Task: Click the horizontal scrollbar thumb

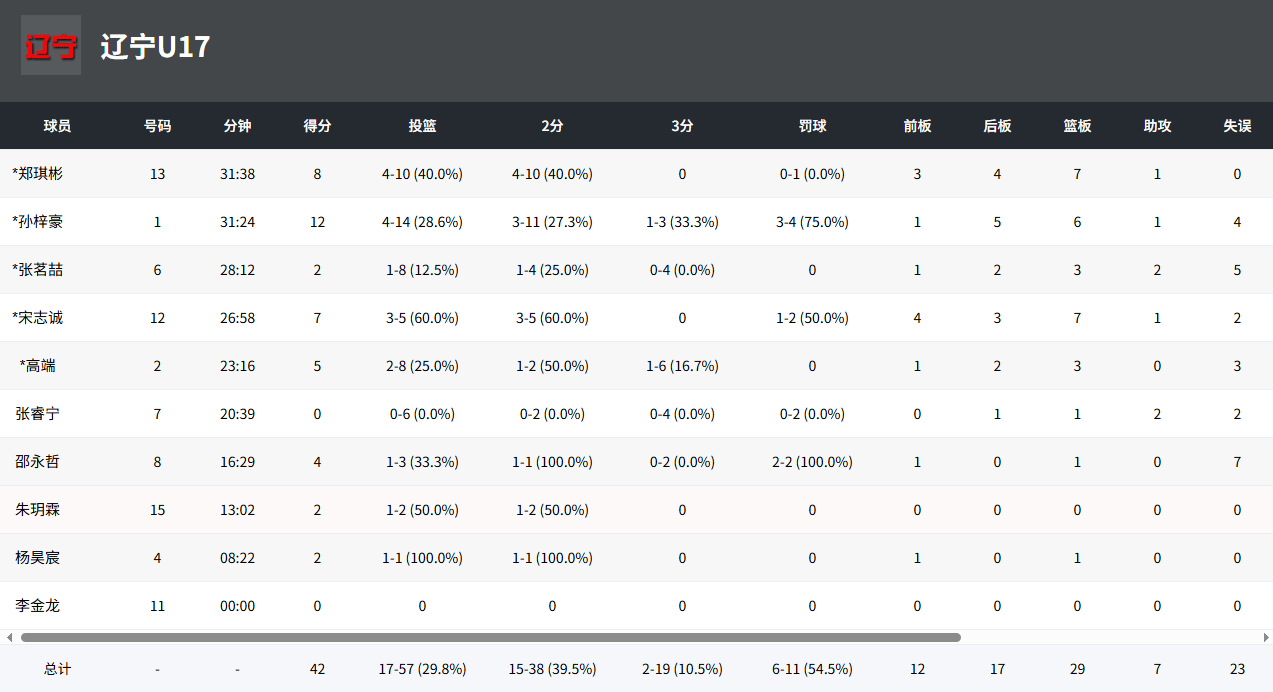Action: pos(490,637)
